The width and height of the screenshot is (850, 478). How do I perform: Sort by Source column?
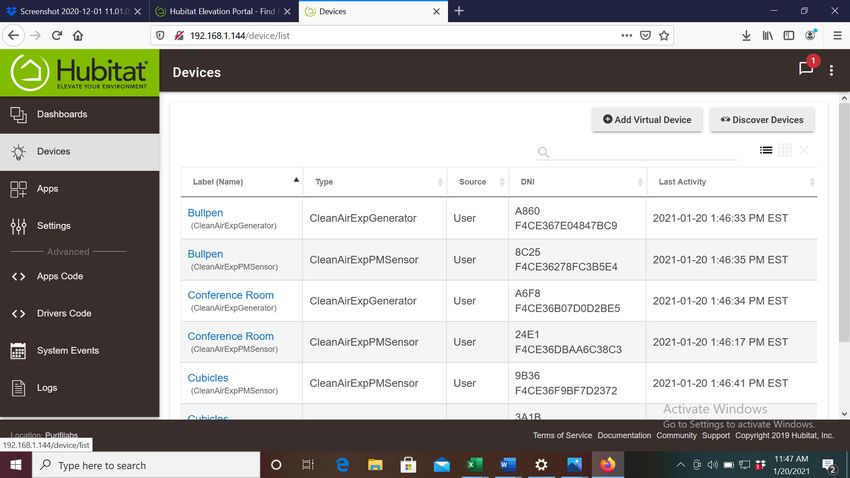coord(478,182)
